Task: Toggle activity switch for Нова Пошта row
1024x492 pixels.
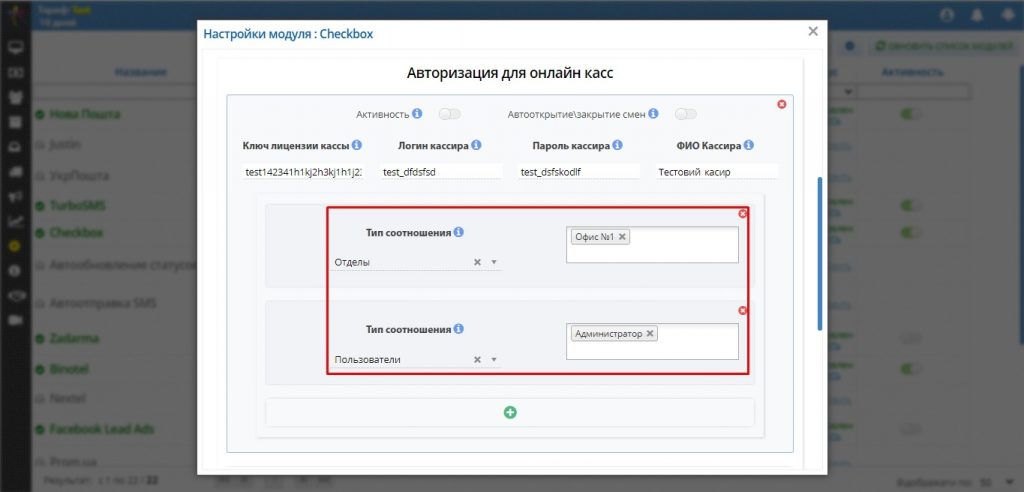Action: tap(910, 114)
